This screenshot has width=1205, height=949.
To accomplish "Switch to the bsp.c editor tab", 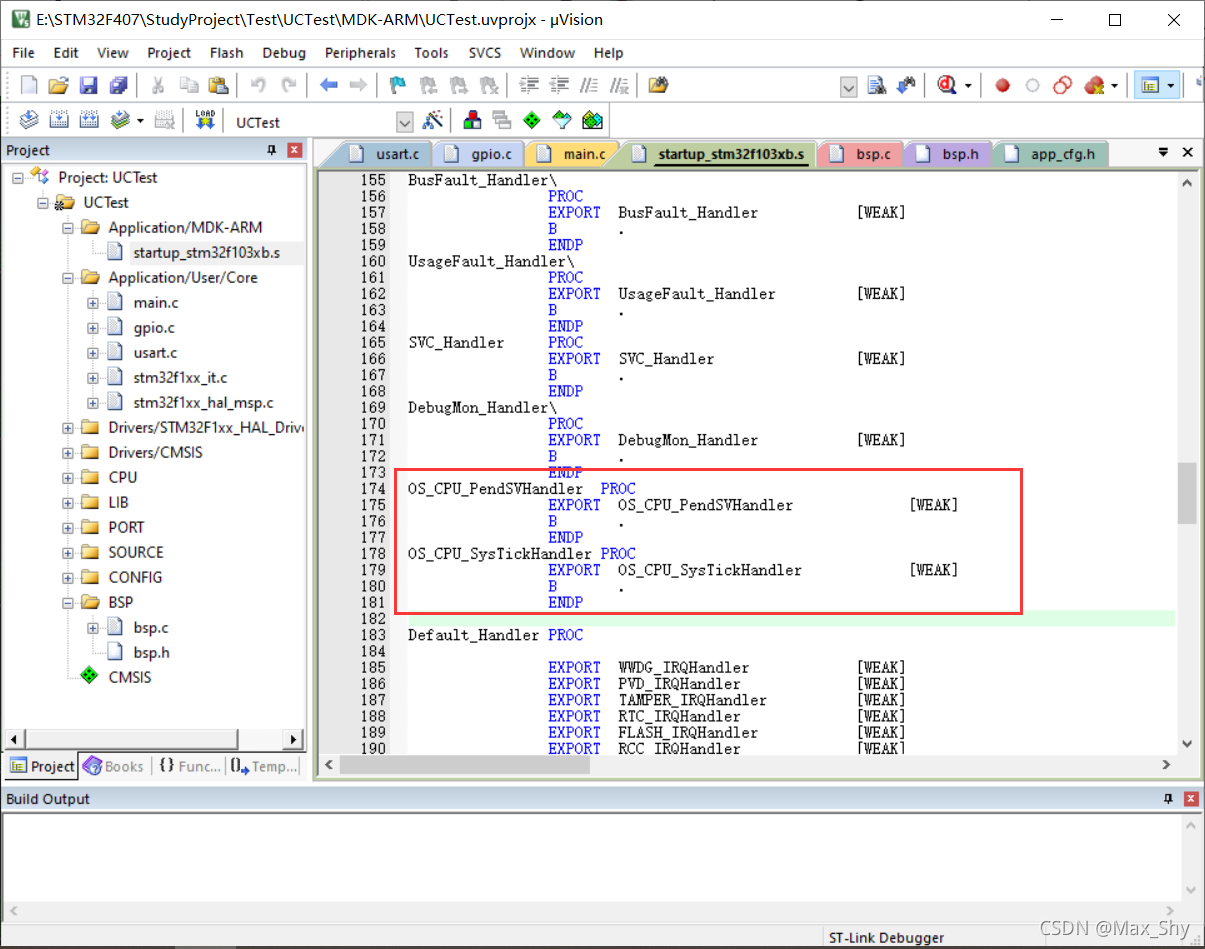I will 862,154.
